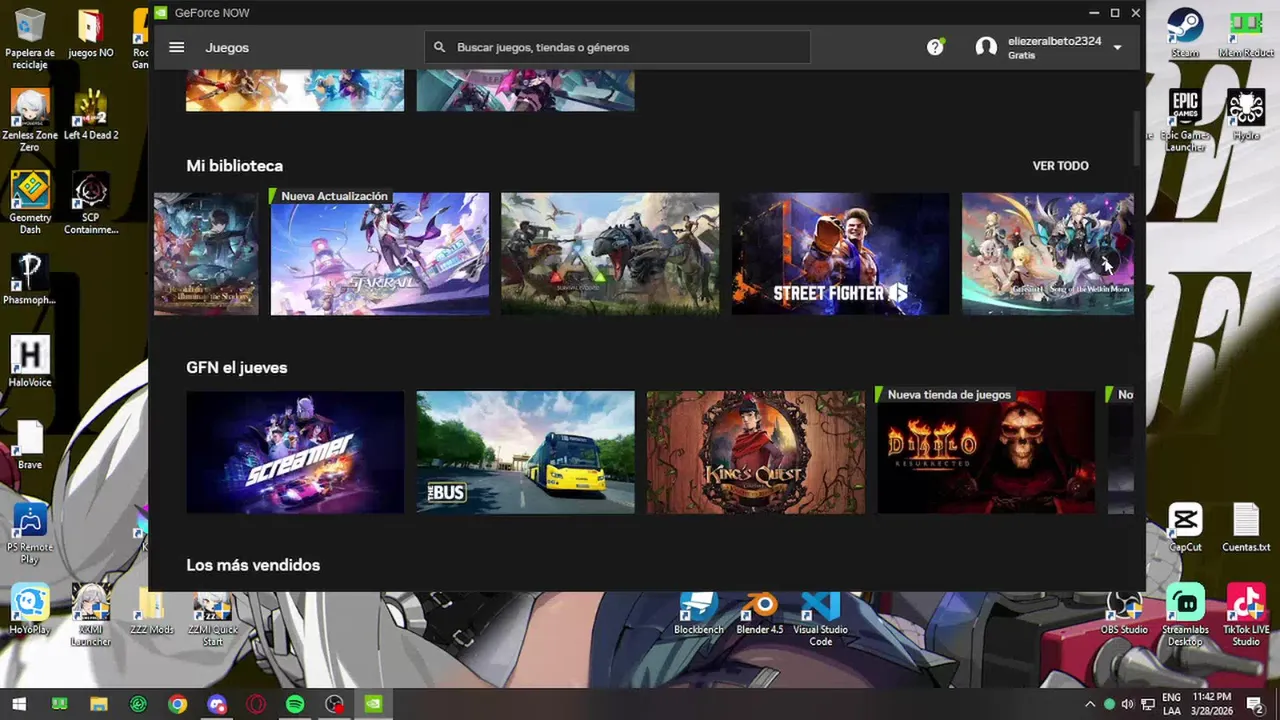
Task: Launch Steam from desktop
Action: coord(1185,33)
